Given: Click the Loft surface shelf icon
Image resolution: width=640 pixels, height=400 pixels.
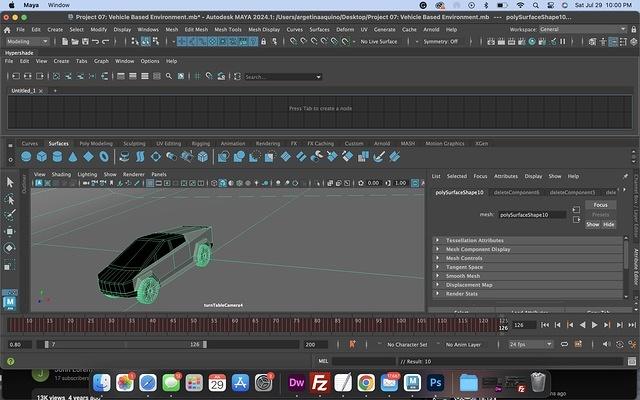Looking at the screenshot, I should (x=140, y=156).
